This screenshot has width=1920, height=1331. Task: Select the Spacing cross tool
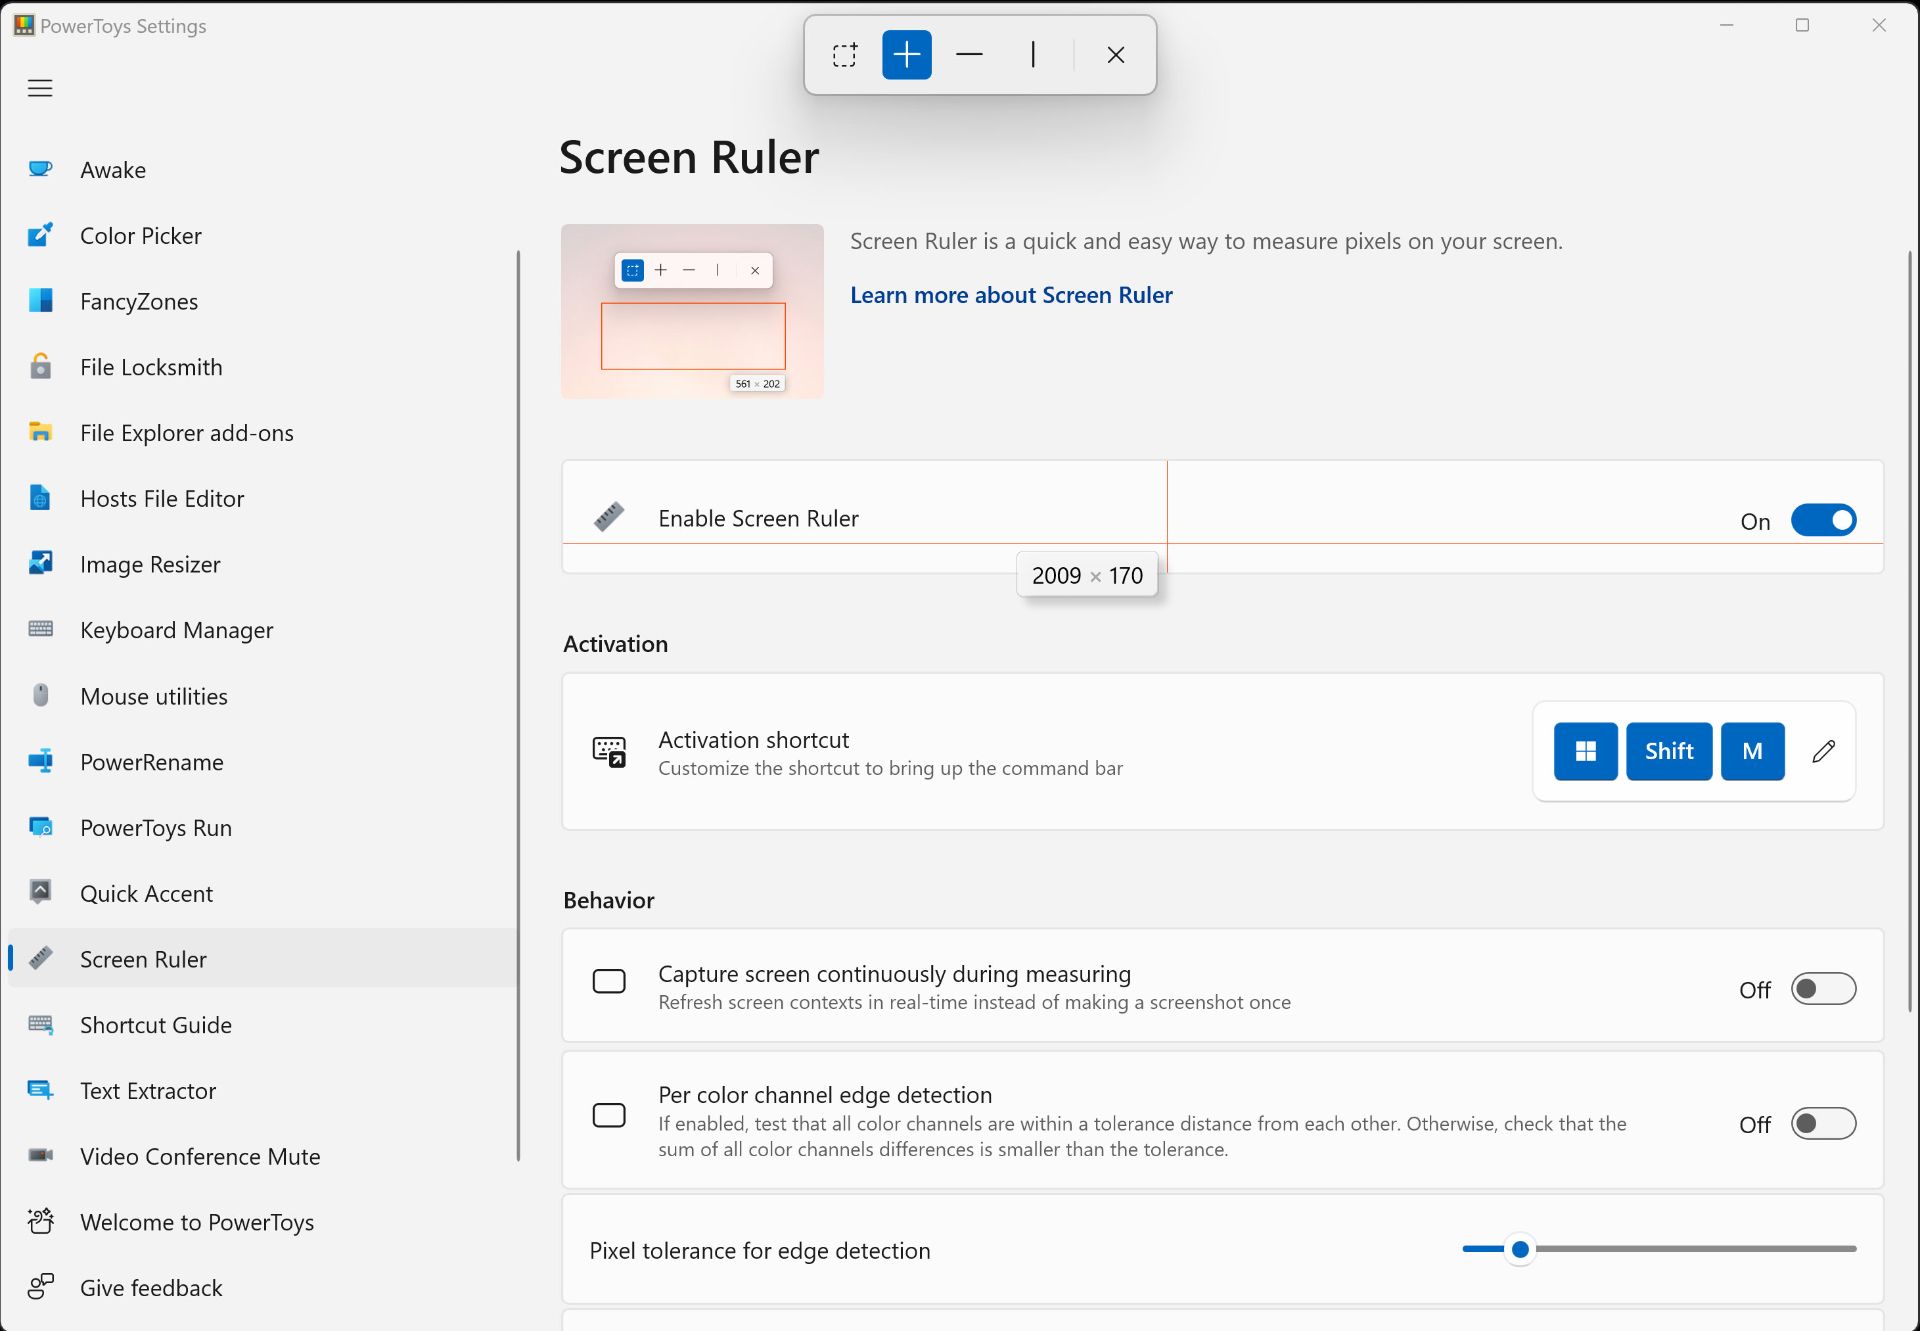pos(906,55)
